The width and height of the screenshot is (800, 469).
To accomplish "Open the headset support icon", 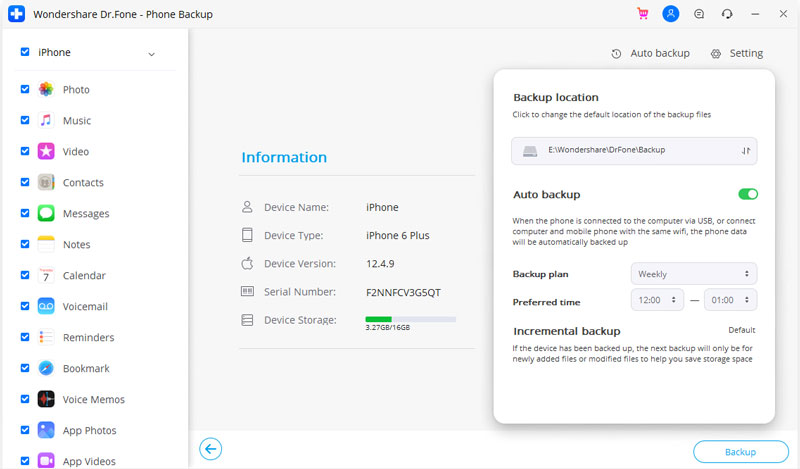I will (727, 14).
